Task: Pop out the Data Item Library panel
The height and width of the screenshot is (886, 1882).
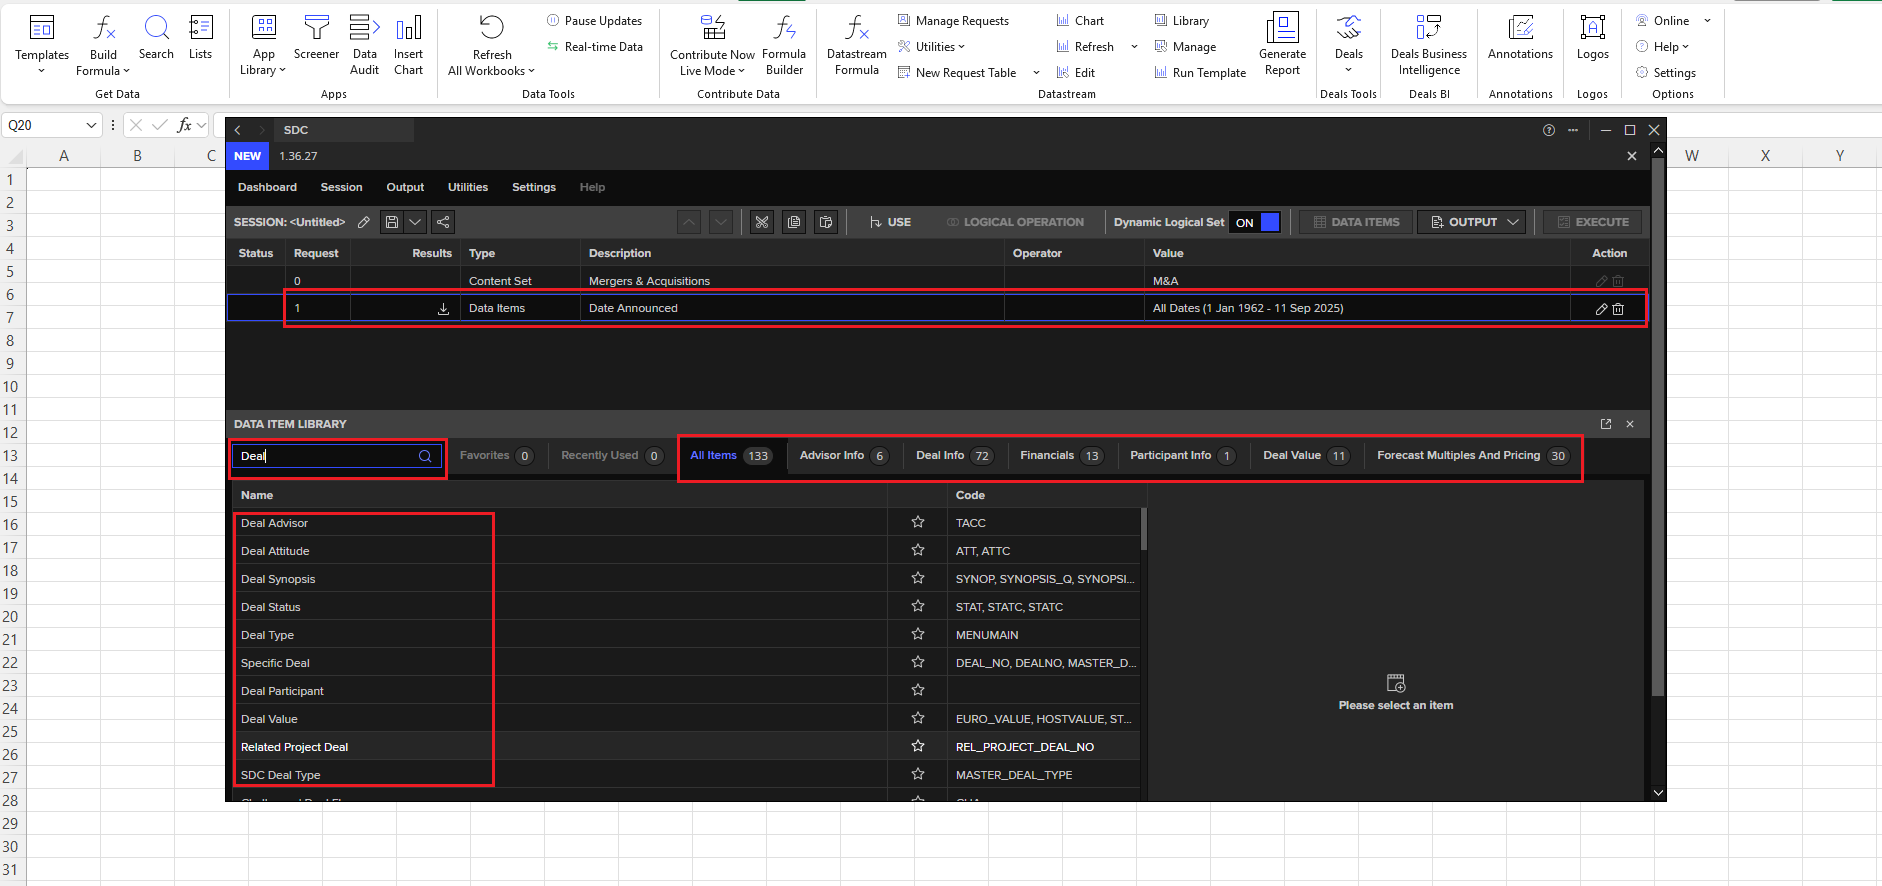Action: [1606, 424]
